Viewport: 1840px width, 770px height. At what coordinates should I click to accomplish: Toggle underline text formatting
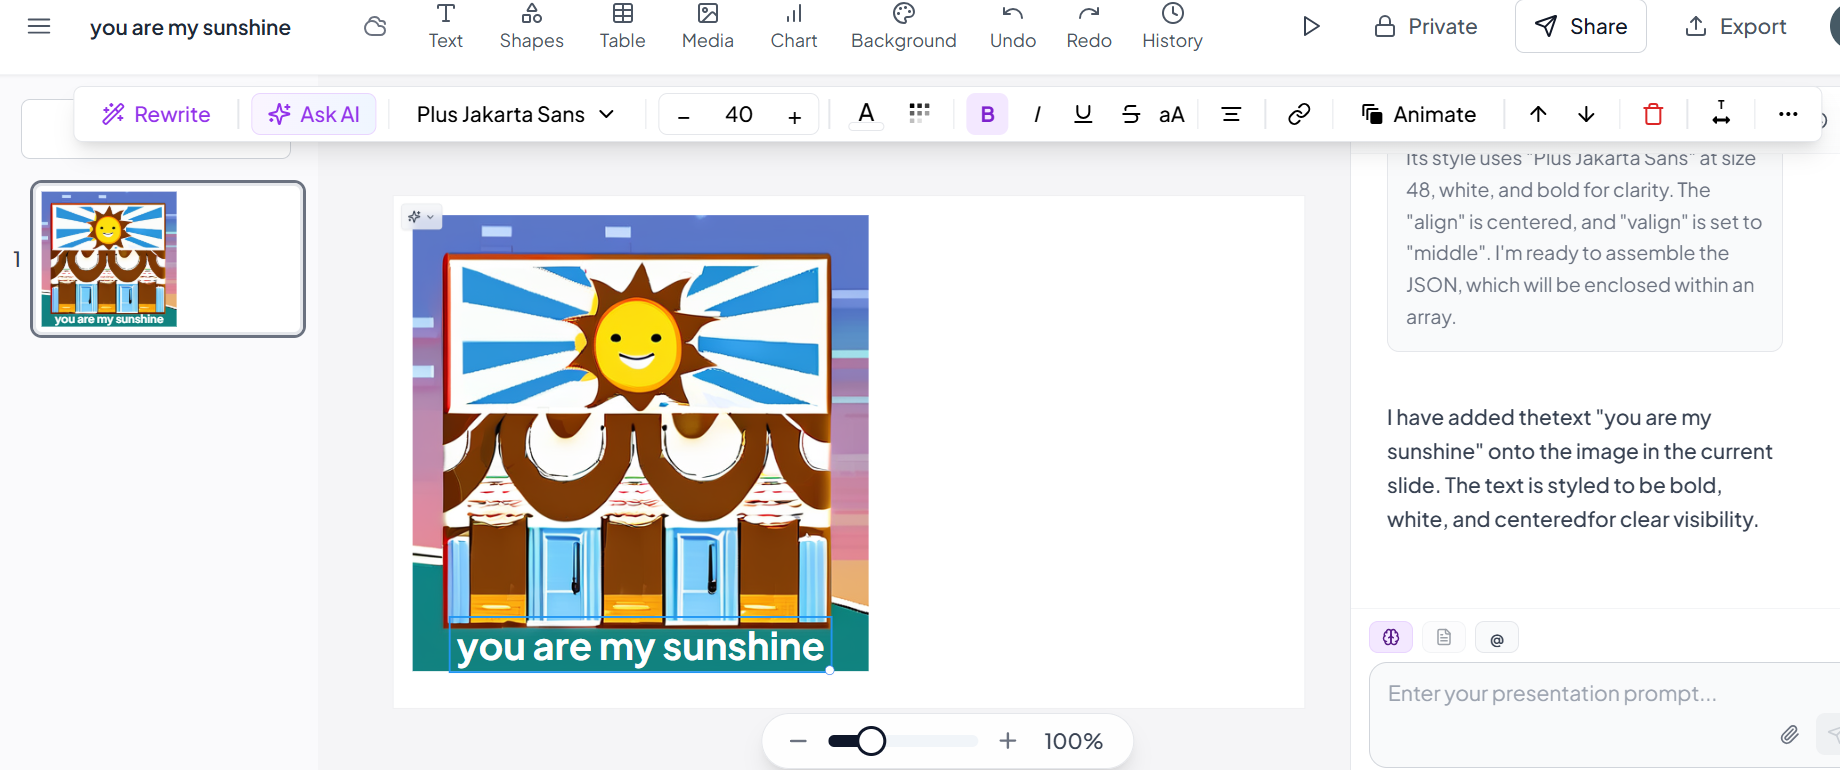pyautogui.click(x=1083, y=115)
